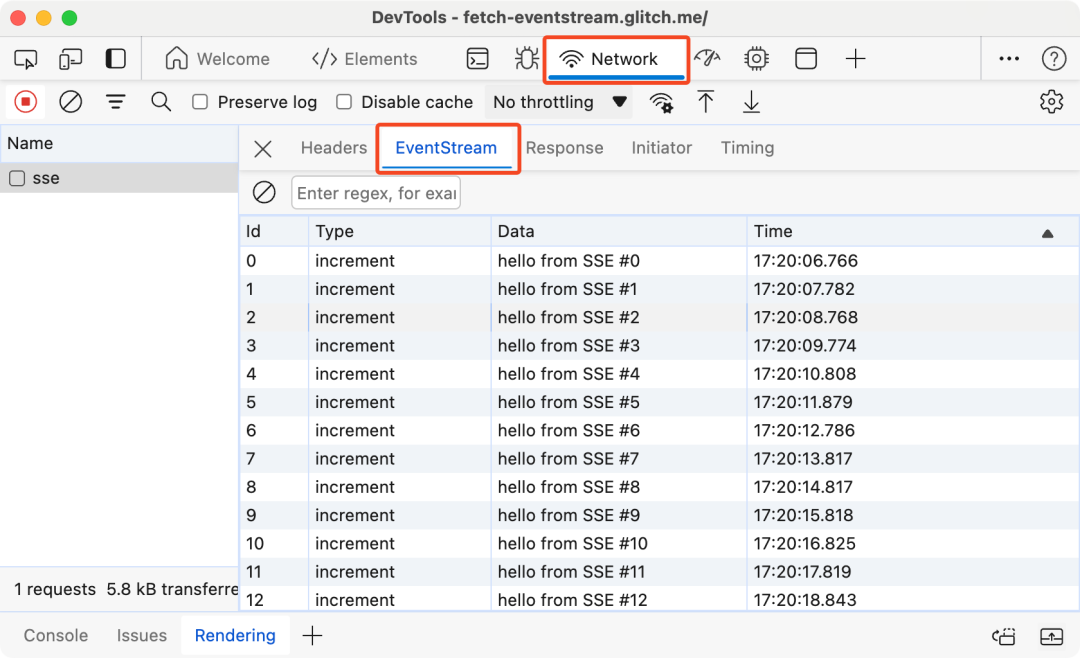Viewport: 1080px width, 658px height.
Task: Open the No throttling dropdown
Action: (559, 102)
